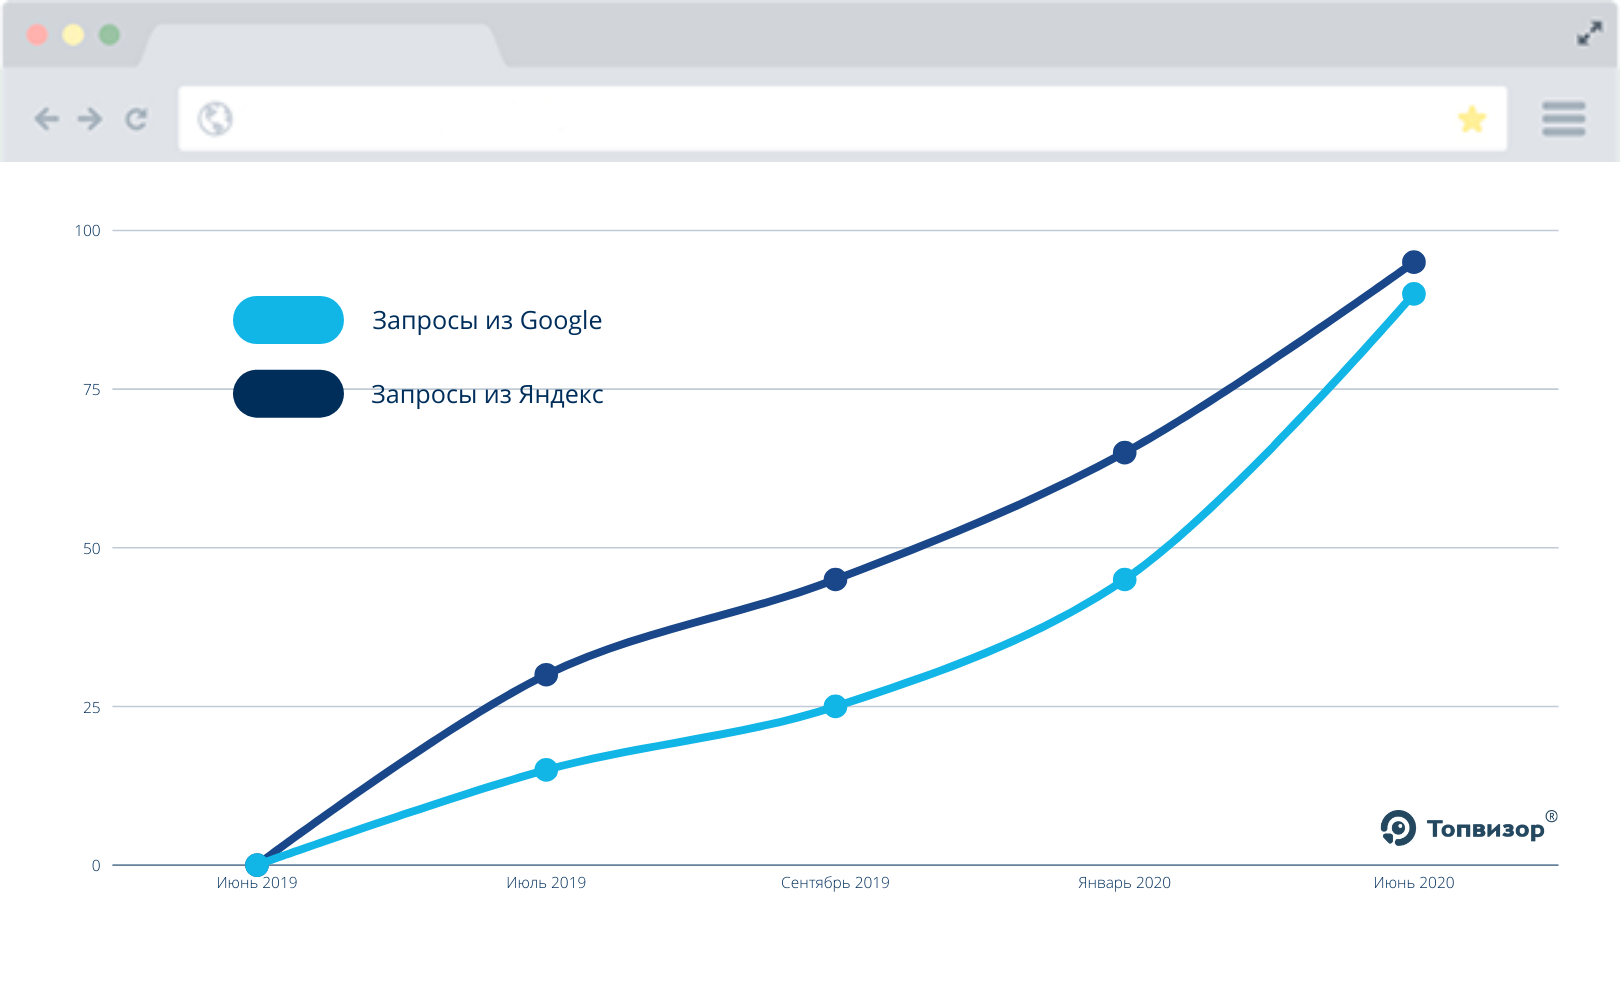The image size is (1620, 990).
Task: Bookmark page with yellow star icon
Action: pyautogui.click(x=1472, y=119)
